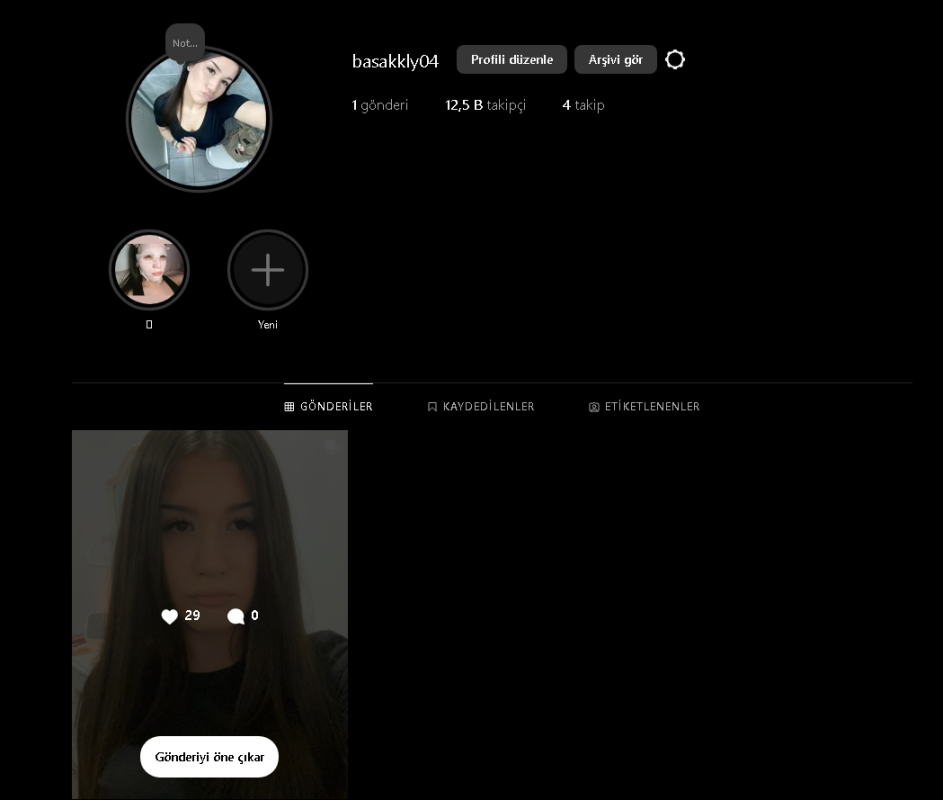
Task: Open the settings gear icon
Action: [675, 60]
